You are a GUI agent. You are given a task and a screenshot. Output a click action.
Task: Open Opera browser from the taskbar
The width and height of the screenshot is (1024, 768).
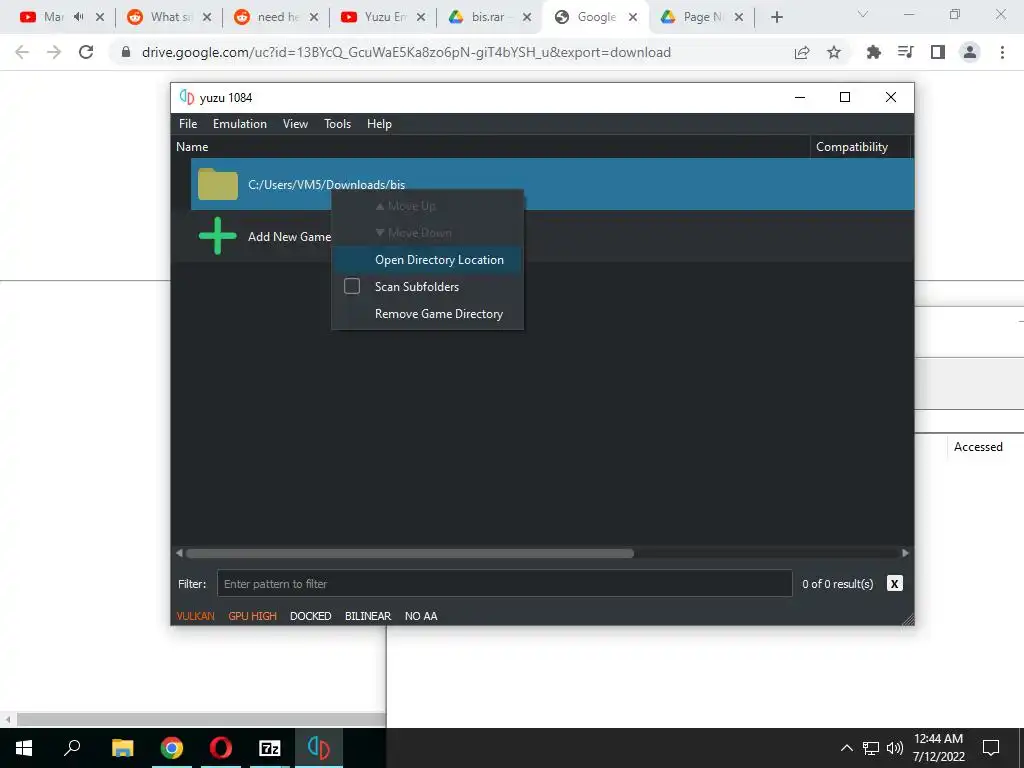point(221,748)
